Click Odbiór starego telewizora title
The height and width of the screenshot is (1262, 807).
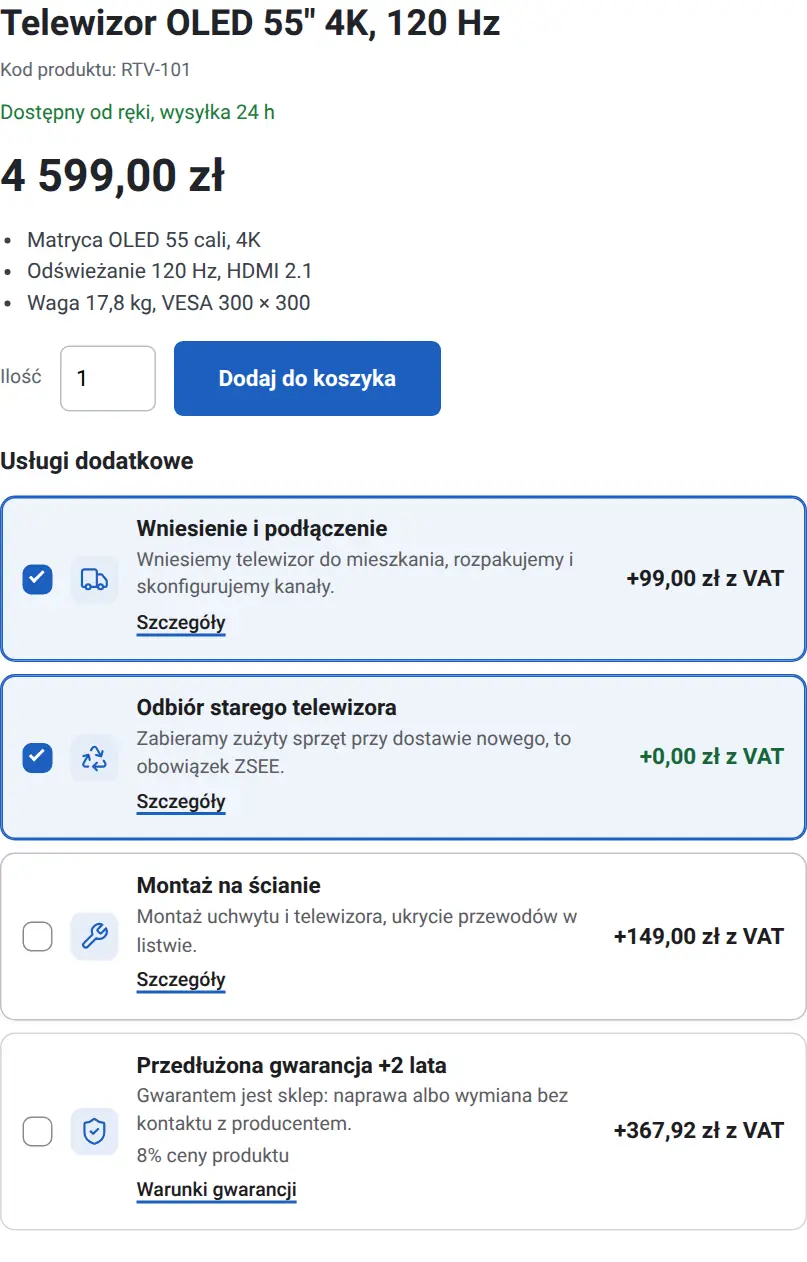point(267,707)
